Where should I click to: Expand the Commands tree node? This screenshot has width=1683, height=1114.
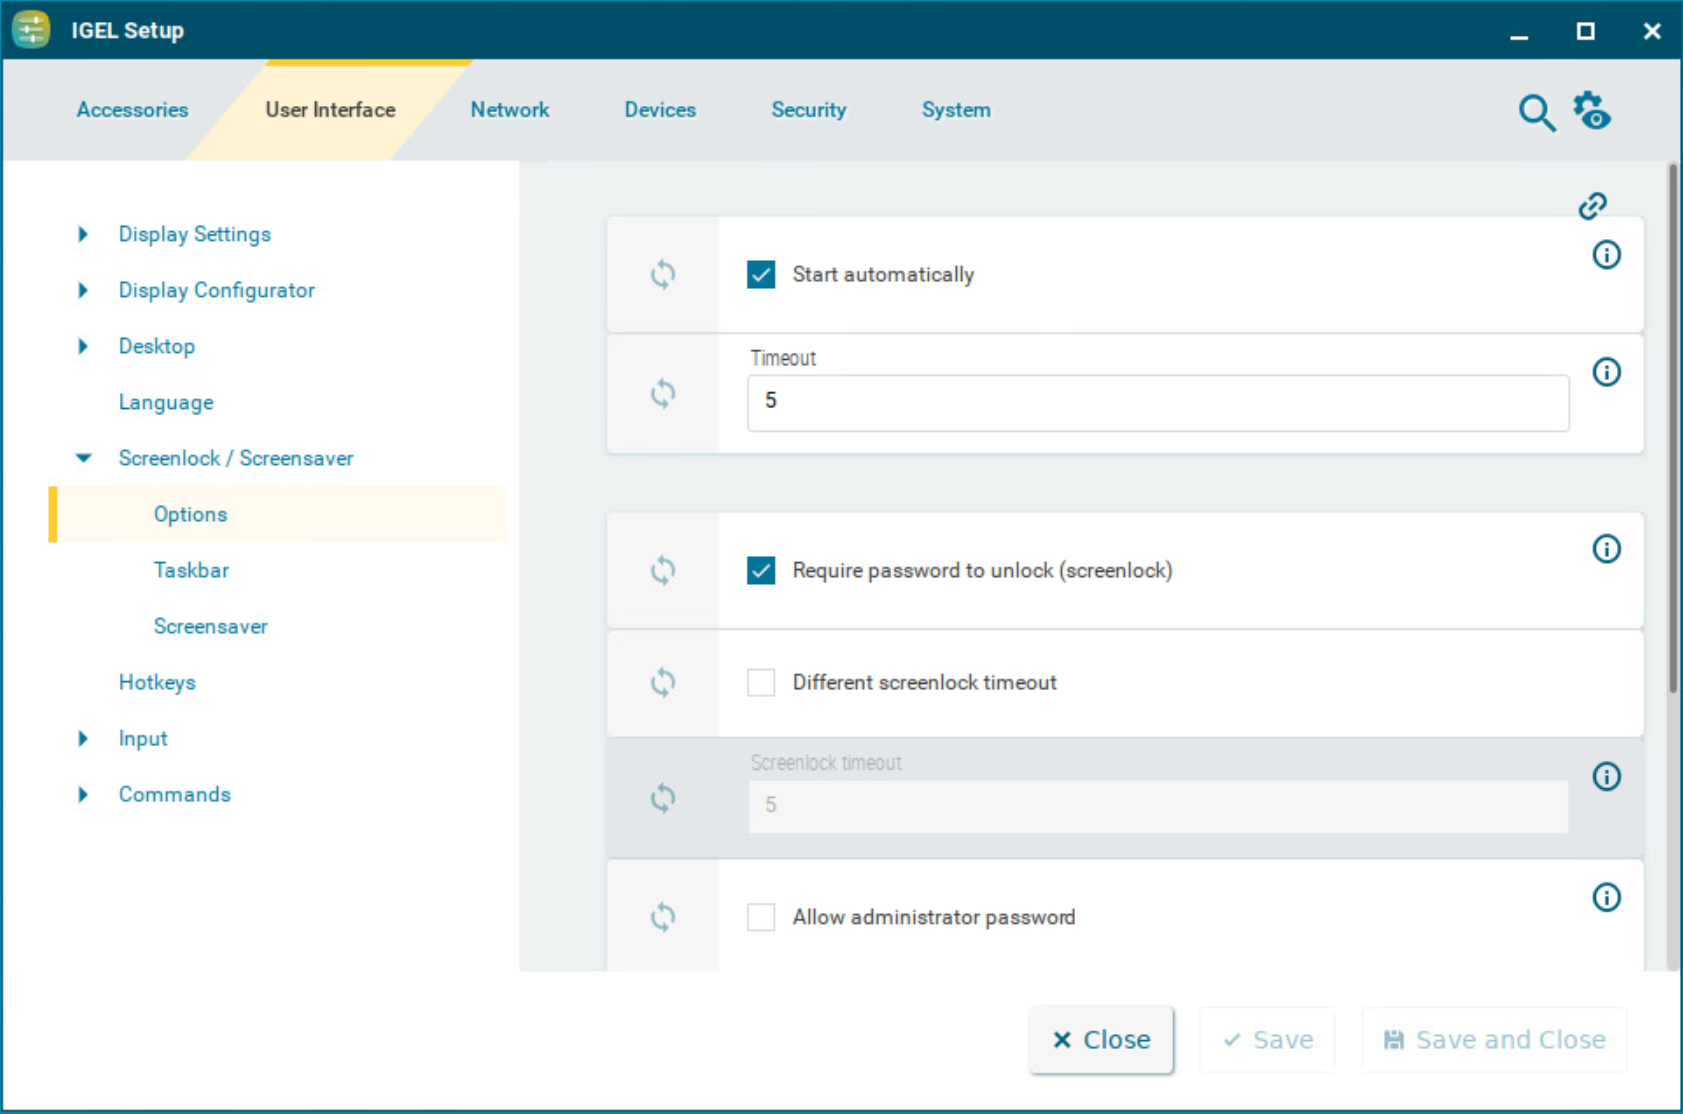[83, 794]
